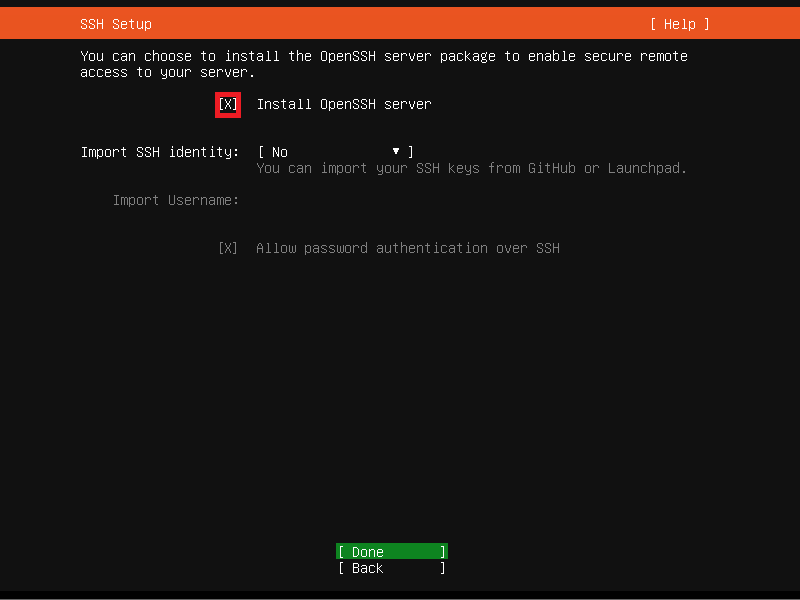Confirm with the Done button

coord(392,552)
